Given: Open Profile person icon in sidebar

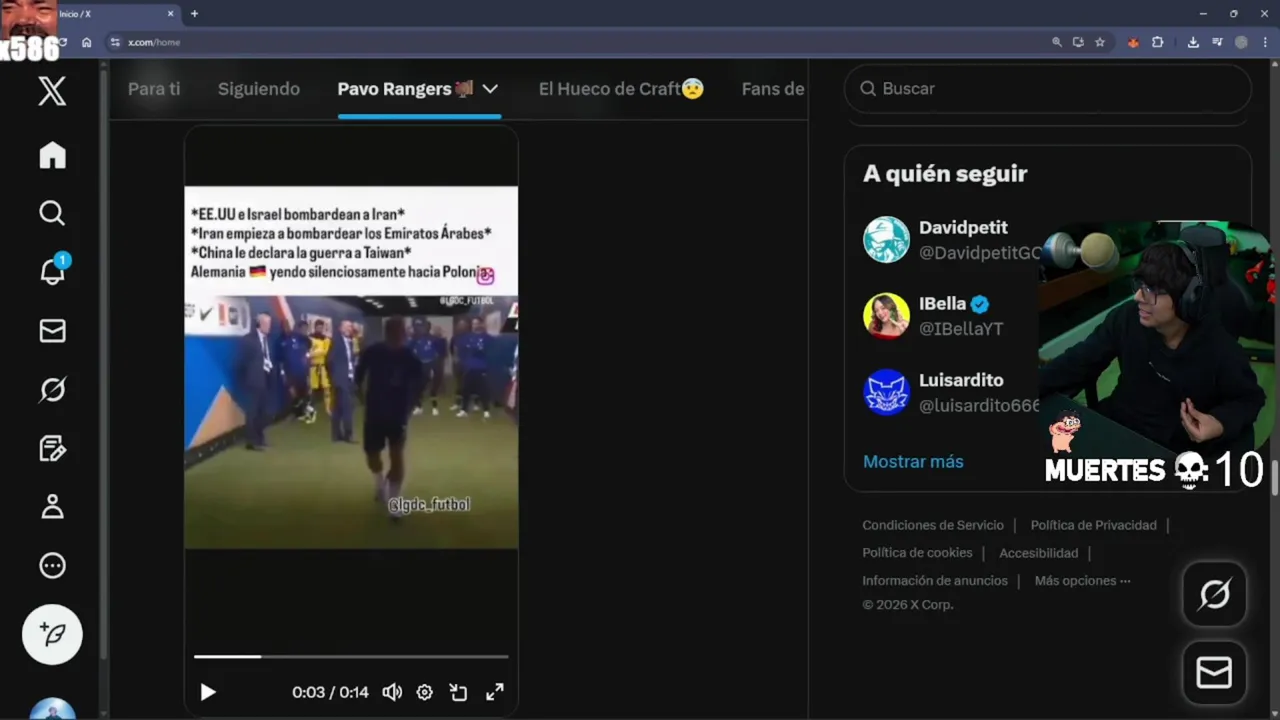Looking at the screenshot, I should [x=52, y=506].
